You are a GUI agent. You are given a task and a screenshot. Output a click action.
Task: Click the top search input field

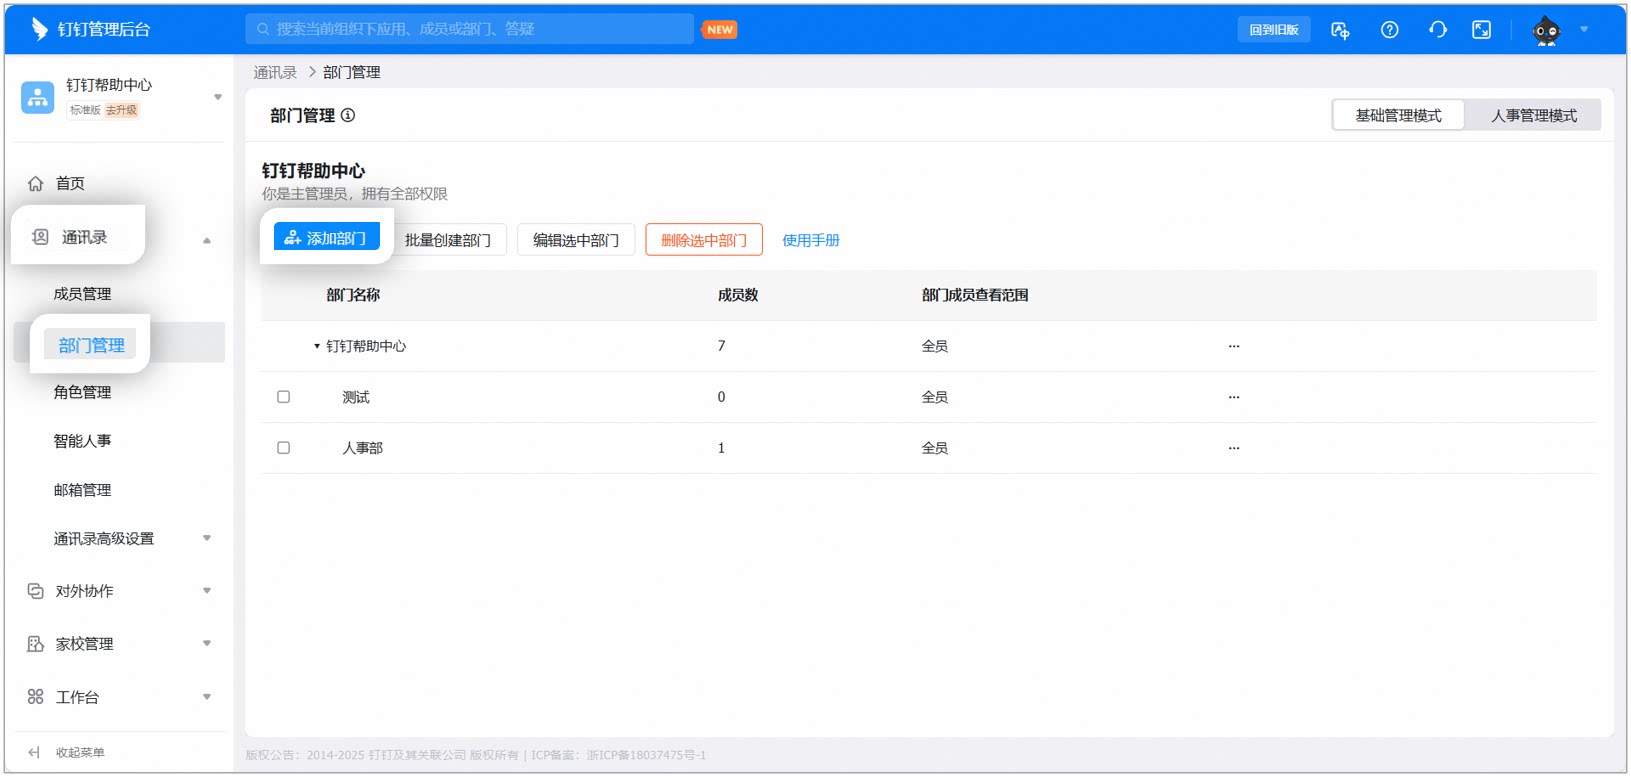coord(470,29)
